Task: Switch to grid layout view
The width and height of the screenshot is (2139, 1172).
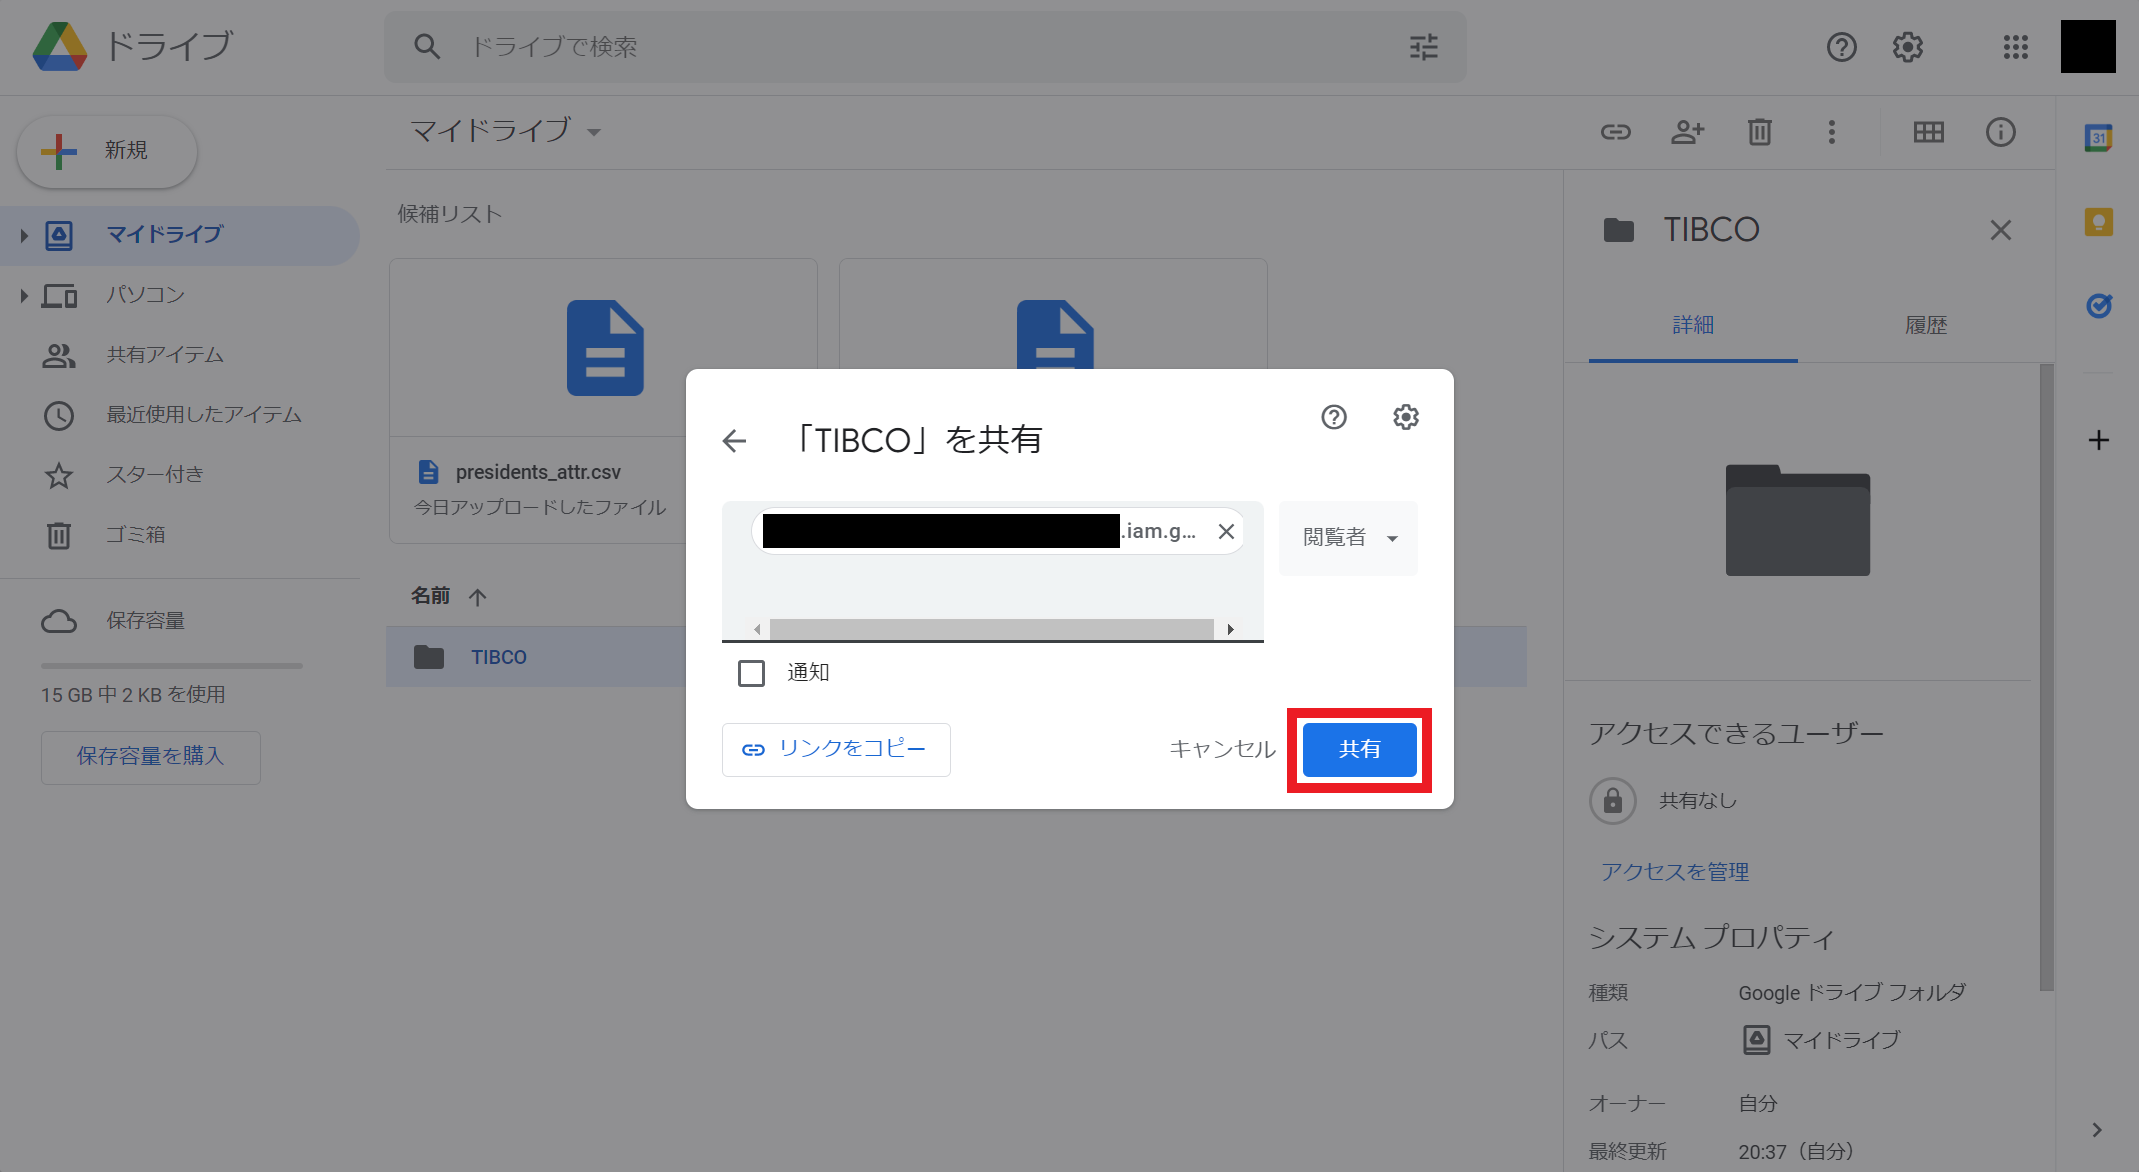Action: click(x=1929, y=132)
